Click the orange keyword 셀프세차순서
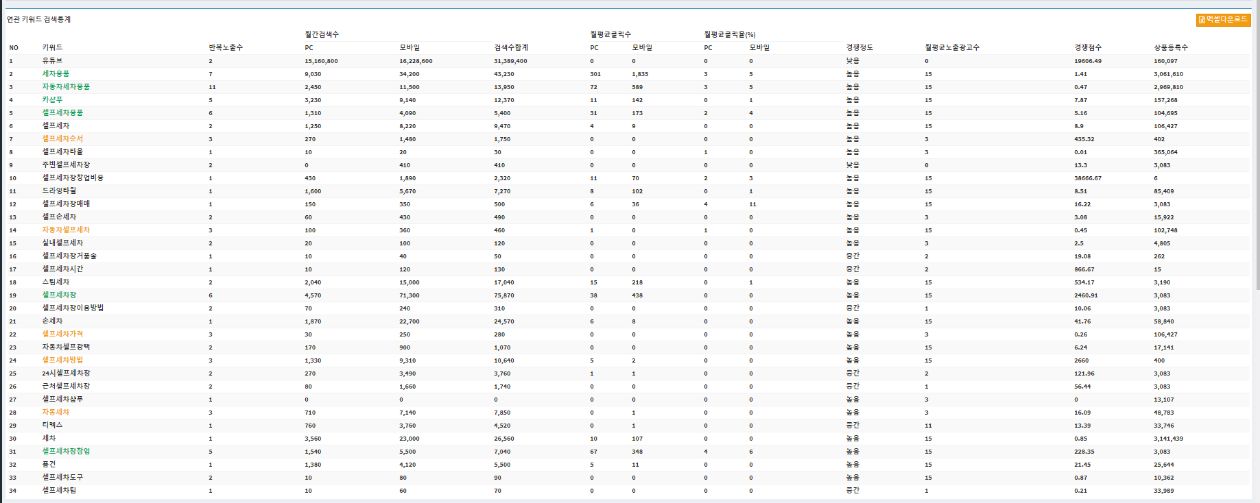 63,138
